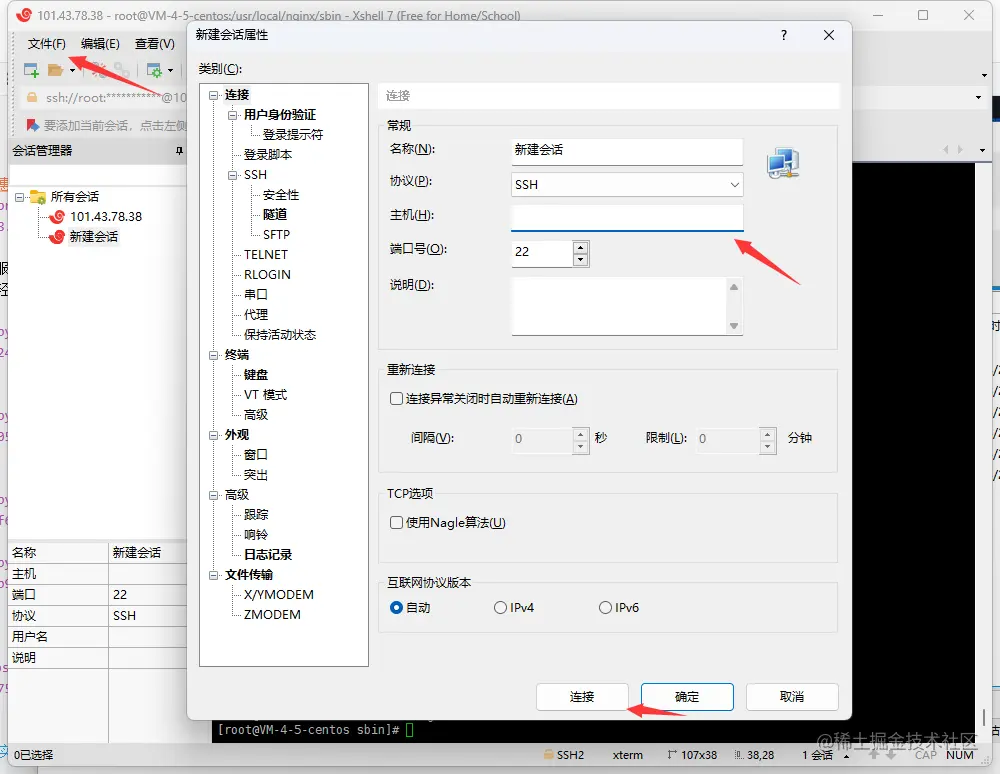Enable automatic reconnect on abnormal disconnect

[396, 399]
